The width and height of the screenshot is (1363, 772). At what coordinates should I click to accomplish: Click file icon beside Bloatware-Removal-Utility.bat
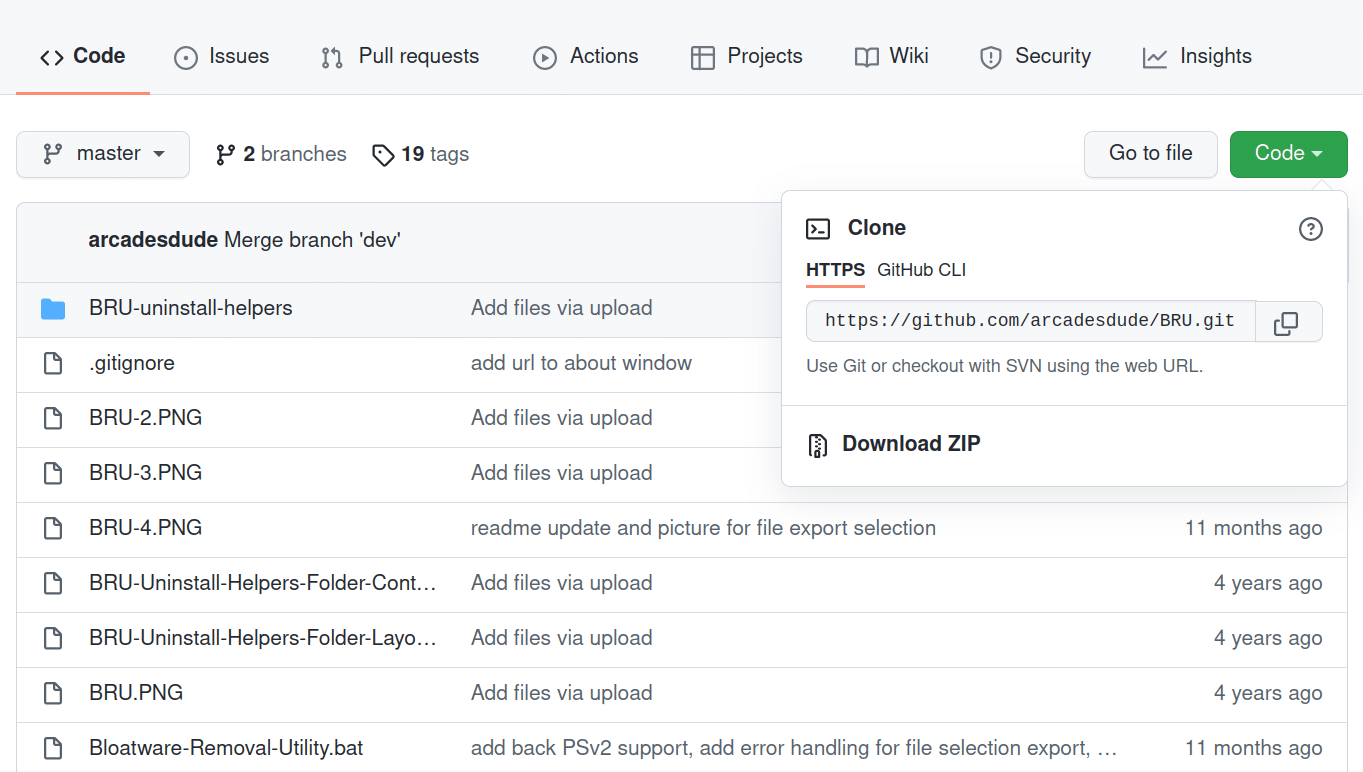coord(53,748)
